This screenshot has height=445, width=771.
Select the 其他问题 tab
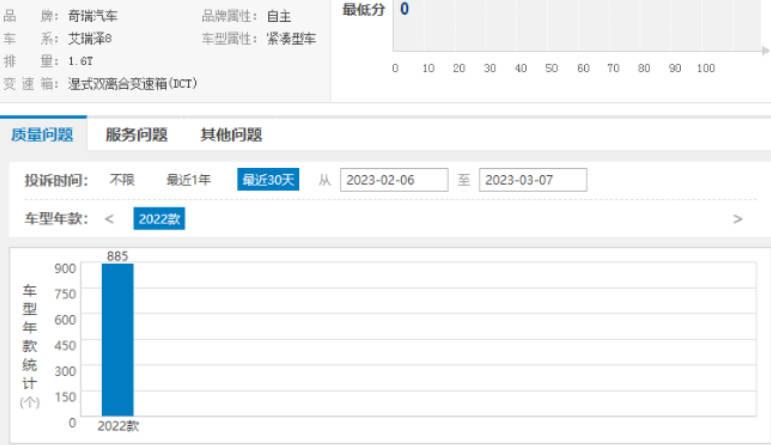point(231,135)
